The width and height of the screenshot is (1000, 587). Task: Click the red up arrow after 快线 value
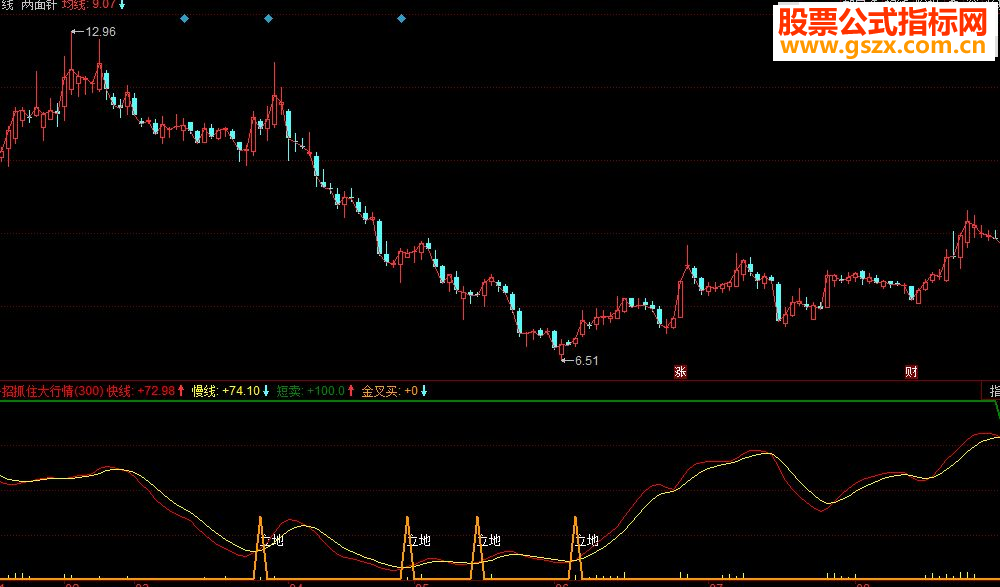point(181,391)
